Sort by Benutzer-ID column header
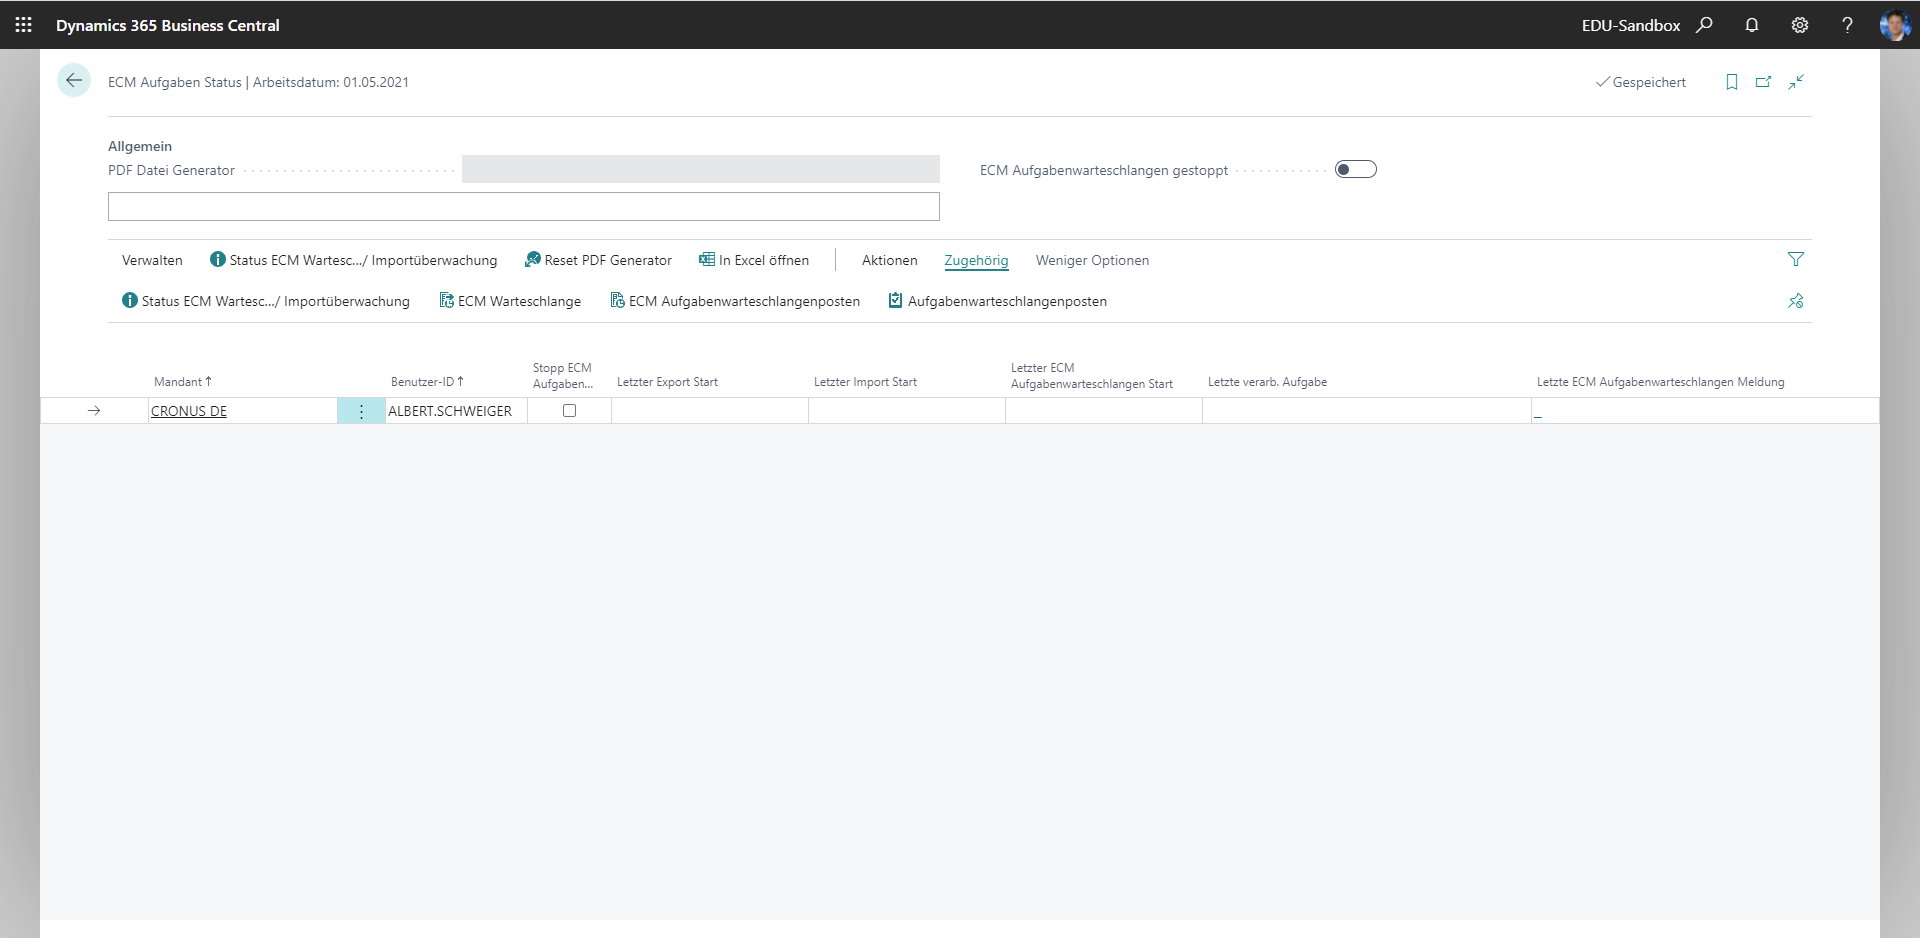This screenshot has height=938, width=1920. [x=427, y=382]
